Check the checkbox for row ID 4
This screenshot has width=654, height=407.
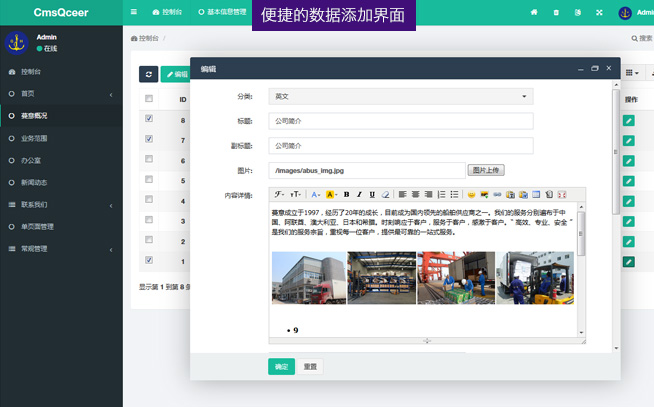[149, 199]
